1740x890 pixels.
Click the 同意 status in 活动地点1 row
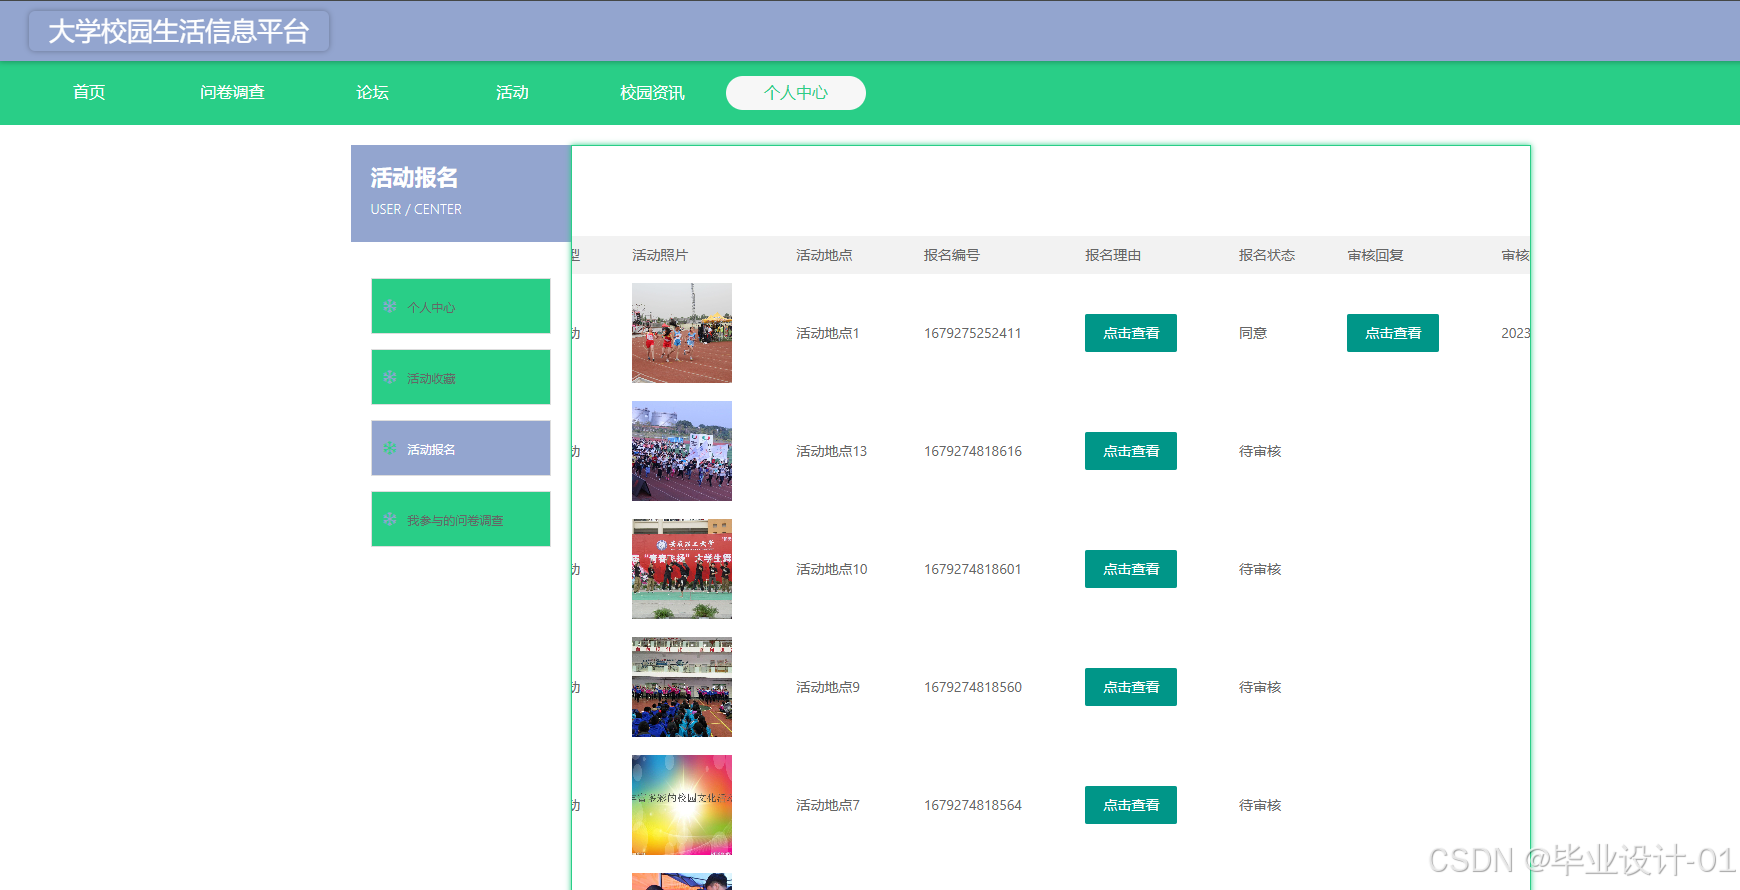[x=1253, y=333]
